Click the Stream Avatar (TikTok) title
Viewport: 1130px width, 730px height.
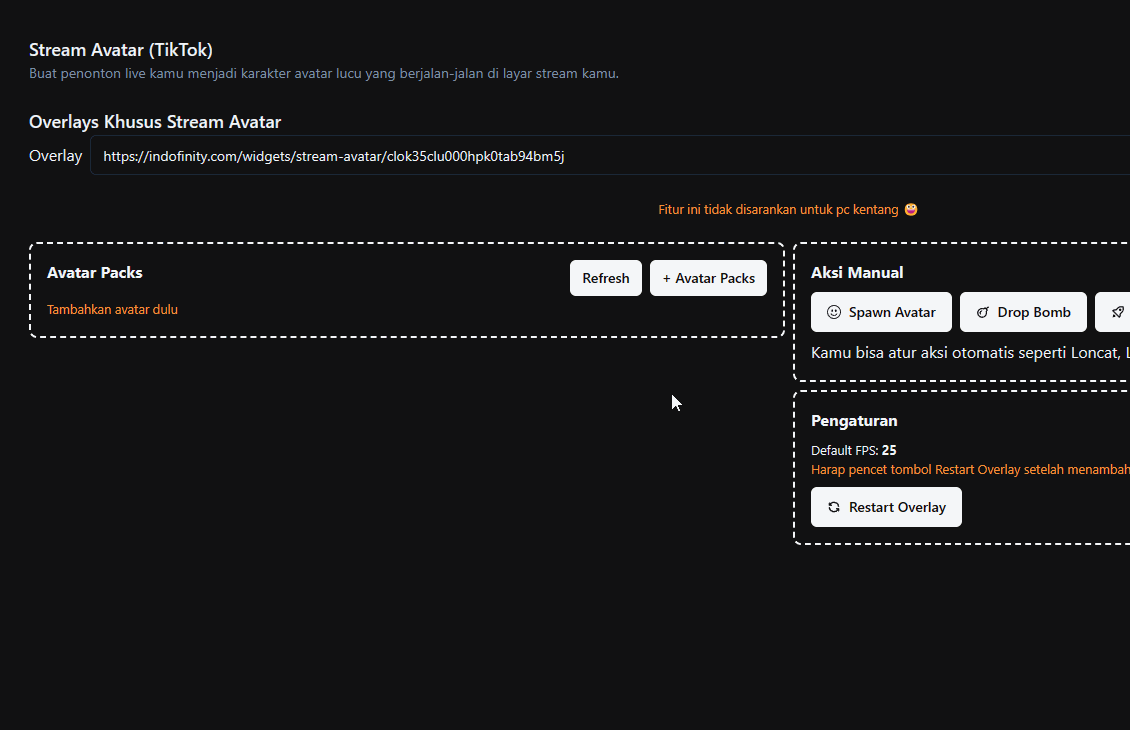(120, 50)
